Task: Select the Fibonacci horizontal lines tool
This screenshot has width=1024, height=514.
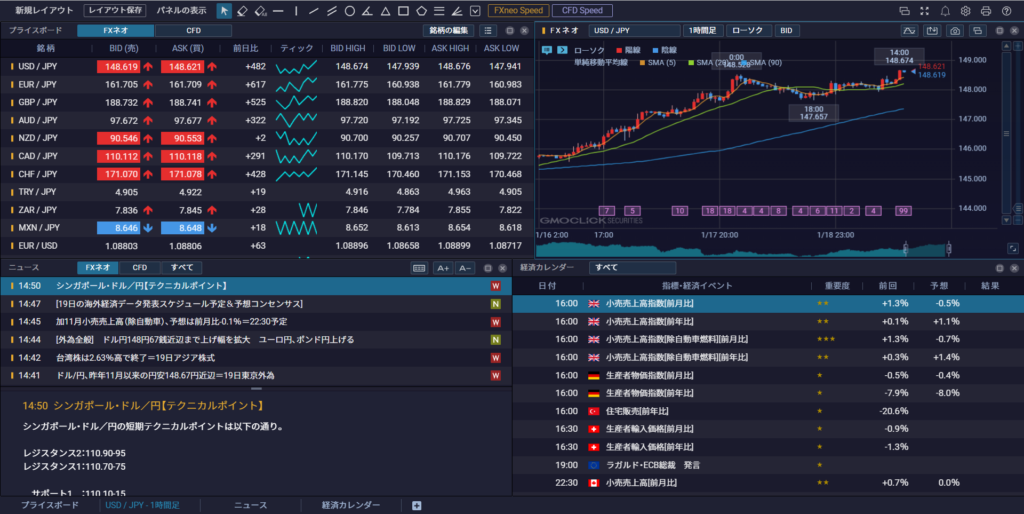Action: click(x=440, y=10)
